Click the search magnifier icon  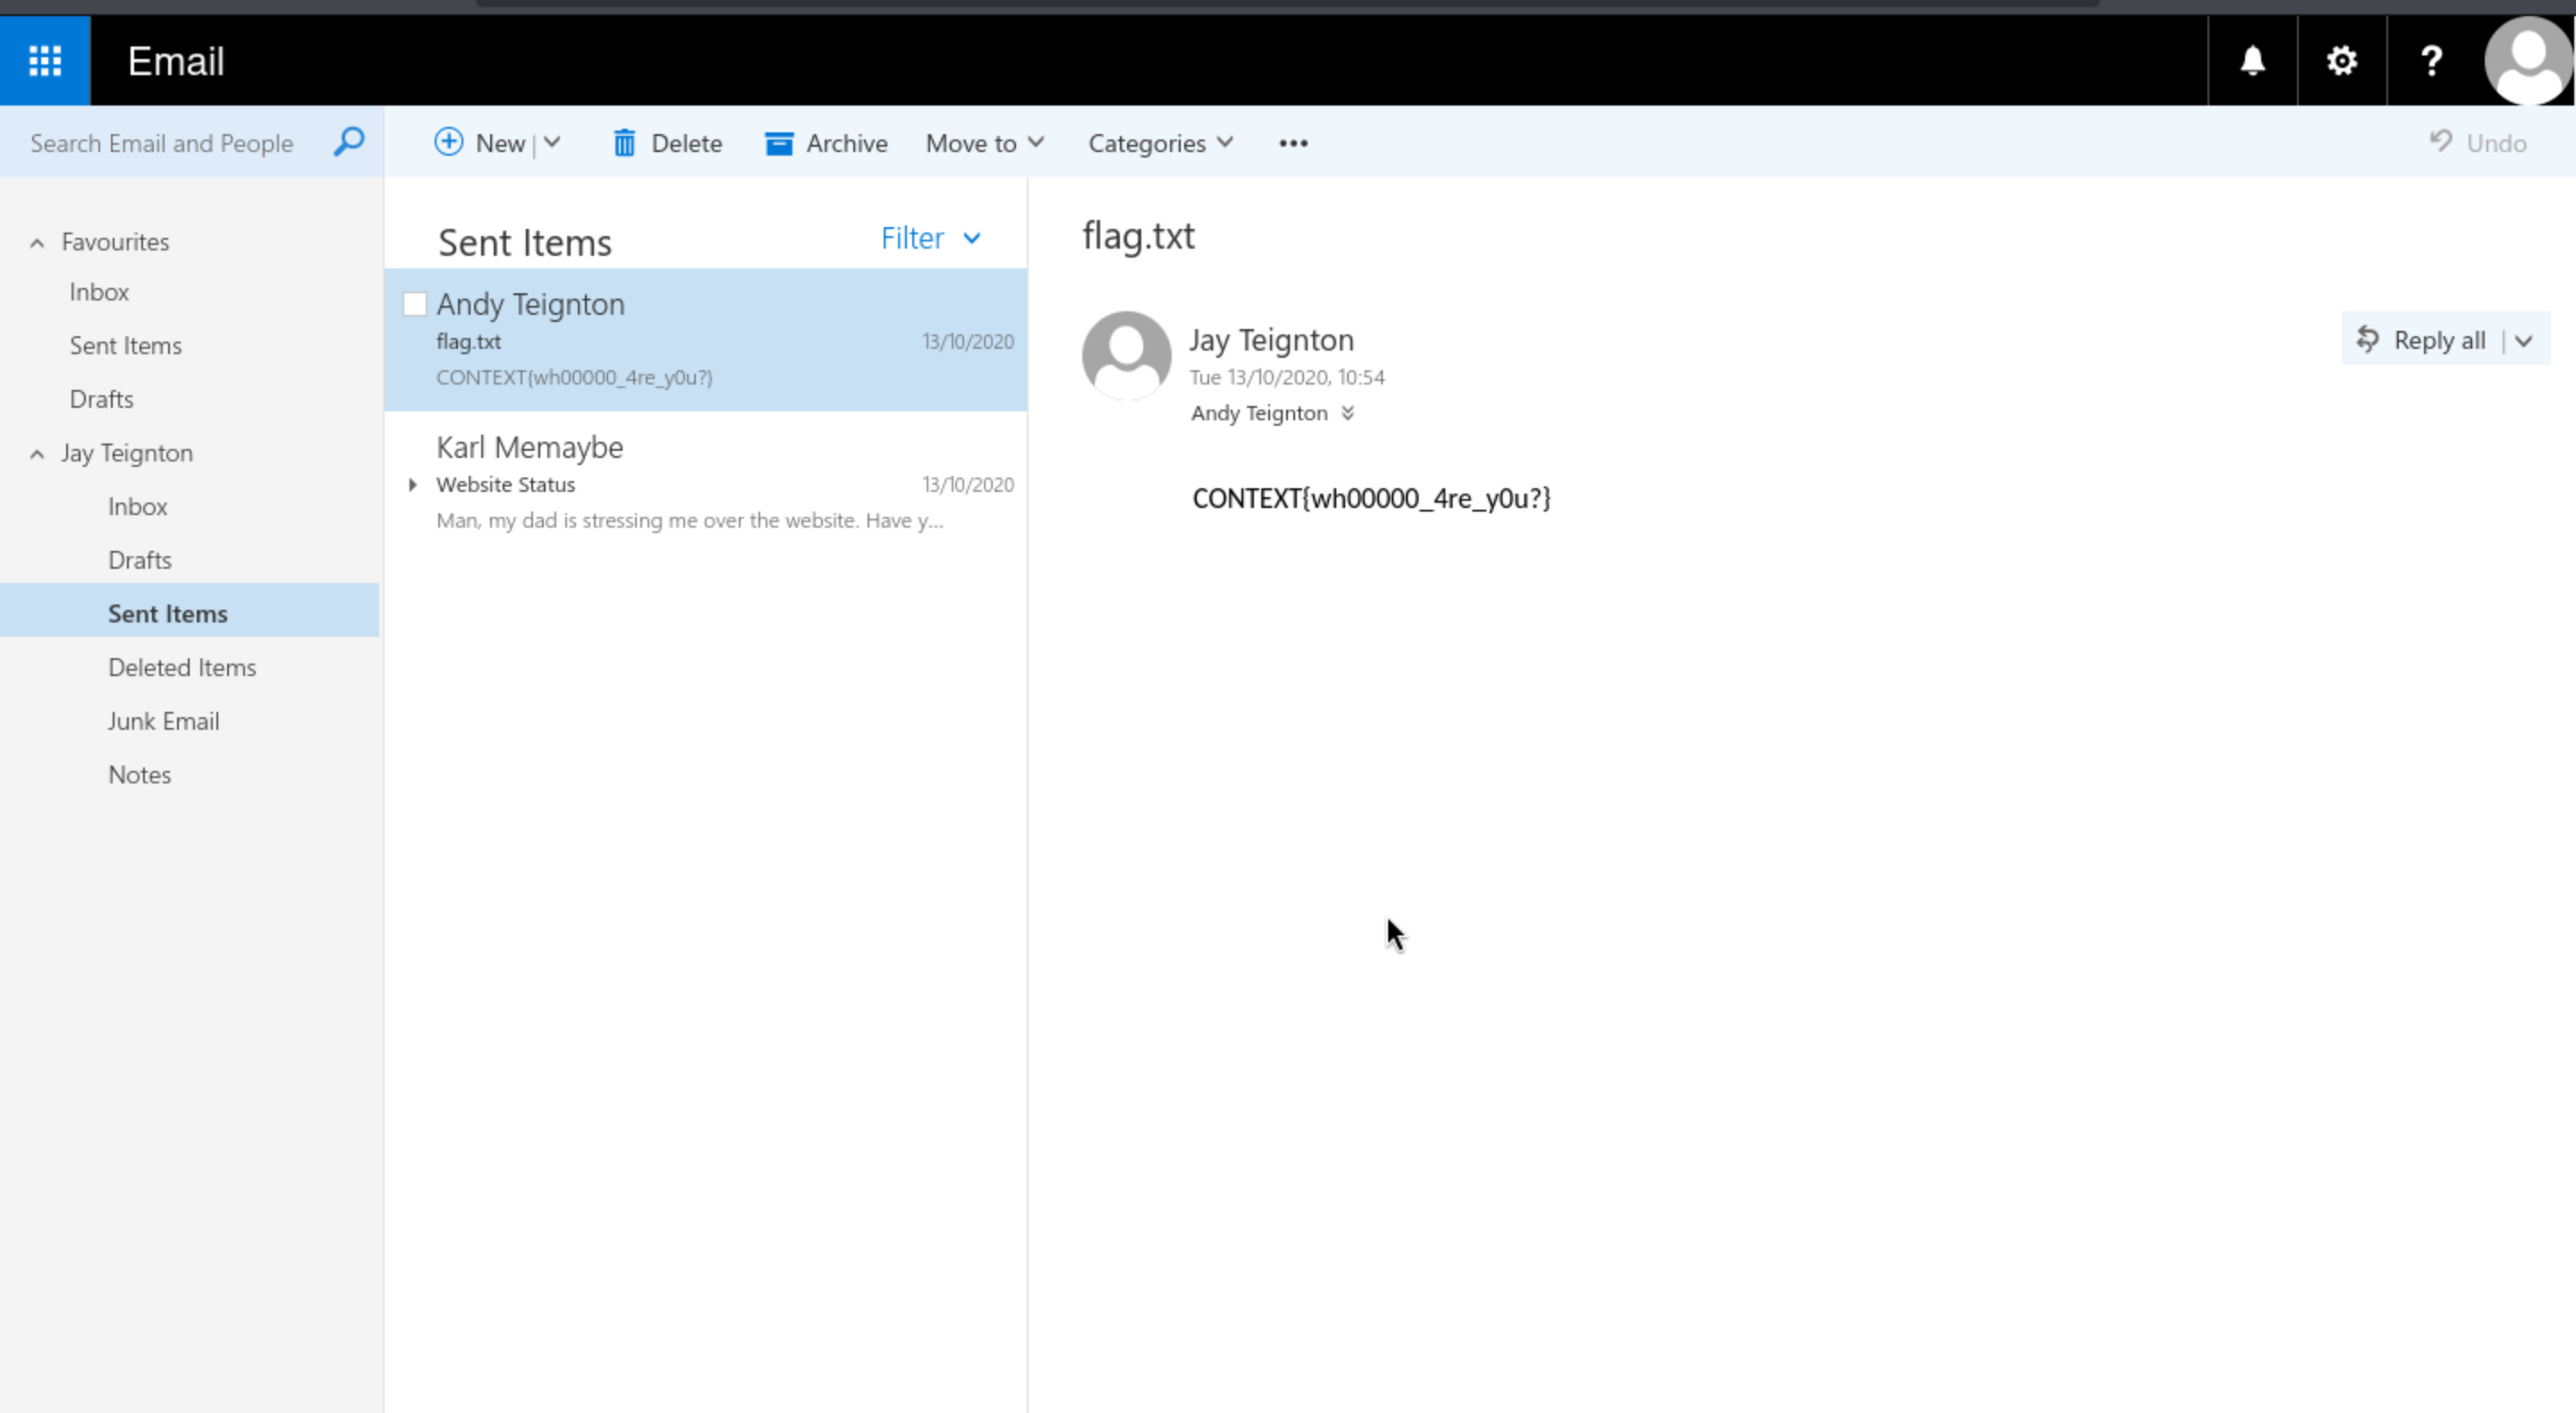coord(349,142)
